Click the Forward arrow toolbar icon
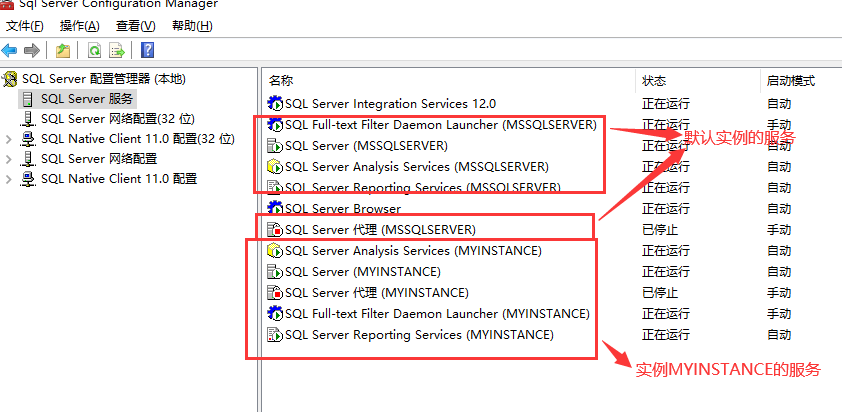This screenshot has width=842, height=412. click(32, 50)
